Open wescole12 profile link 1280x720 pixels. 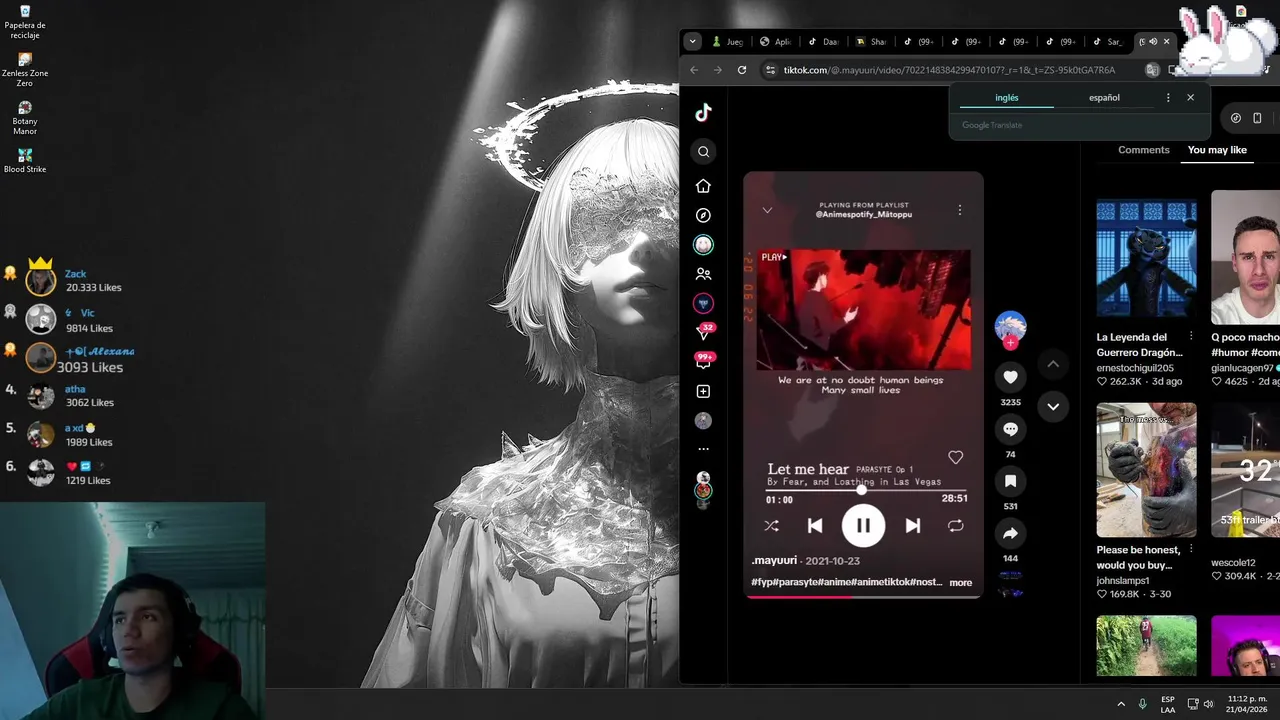(1233, 563)
